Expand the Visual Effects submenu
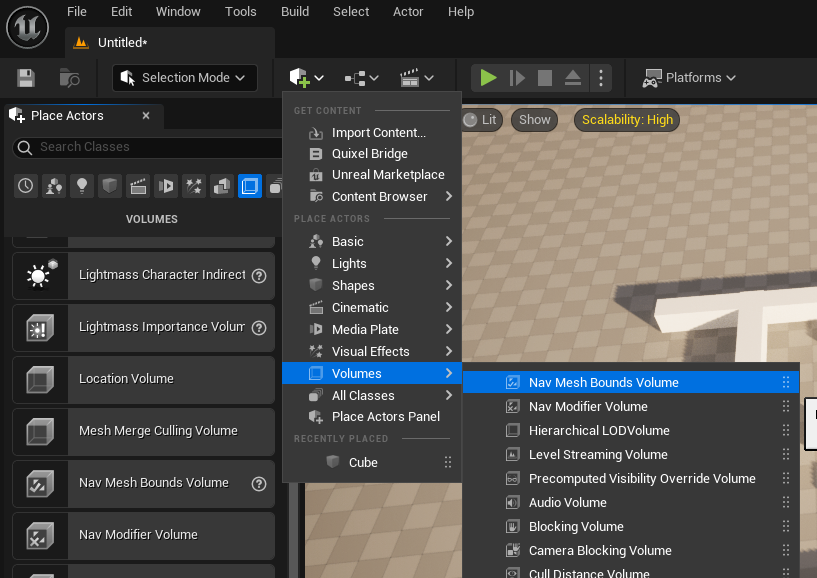The width and height of the screenshot is (817, 578). [372, 351]
